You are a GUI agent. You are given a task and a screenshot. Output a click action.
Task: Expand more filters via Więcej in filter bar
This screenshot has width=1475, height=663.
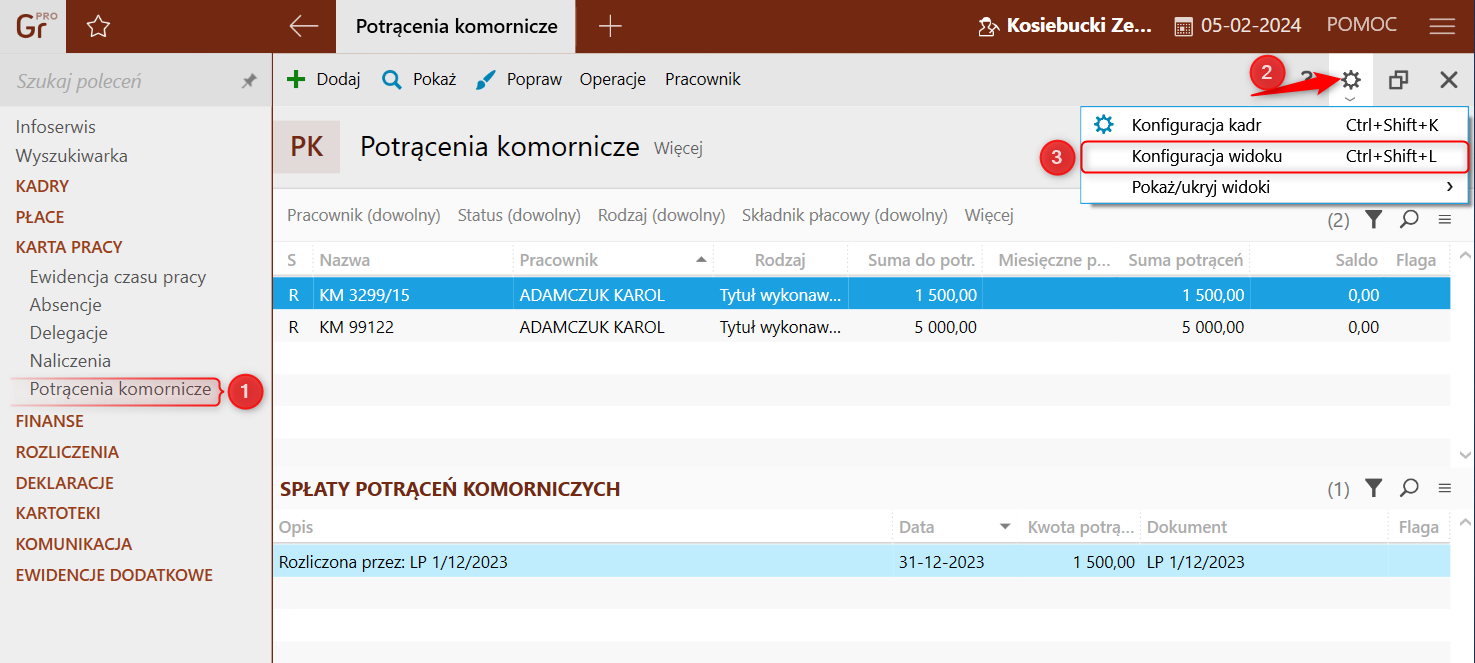[x=989, y=214]
